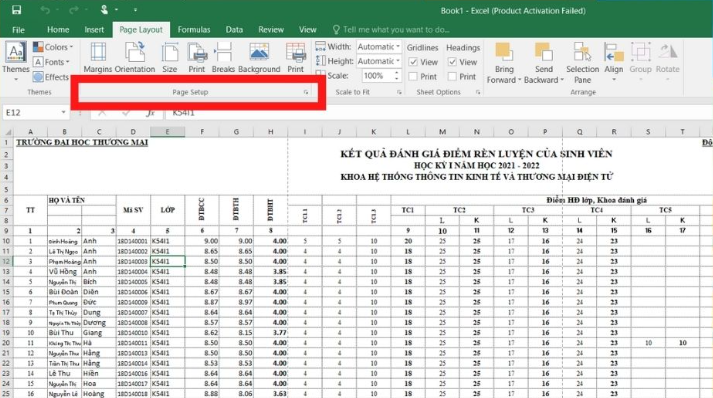Click the Name Box showing E12

pyautogui.click(x=30, y=112)
